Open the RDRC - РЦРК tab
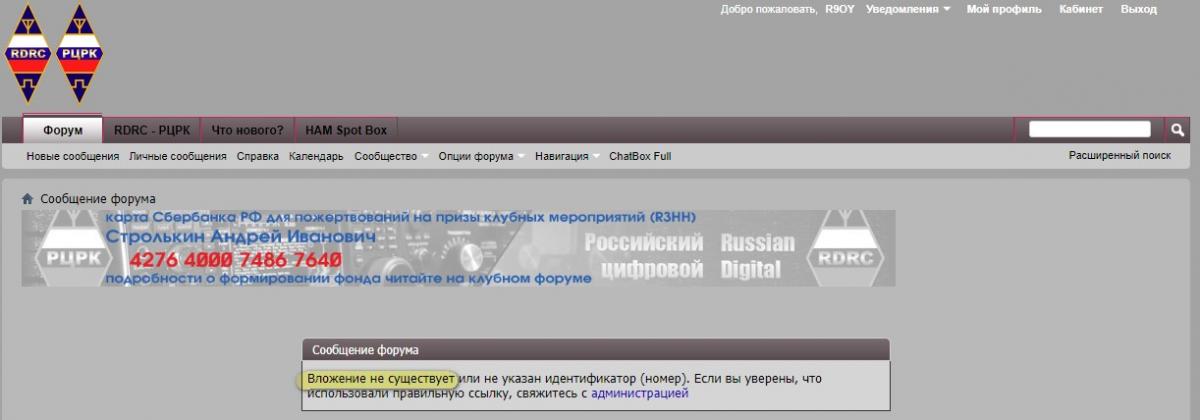This screenshot has height=420, width=1200. [151, 130]
